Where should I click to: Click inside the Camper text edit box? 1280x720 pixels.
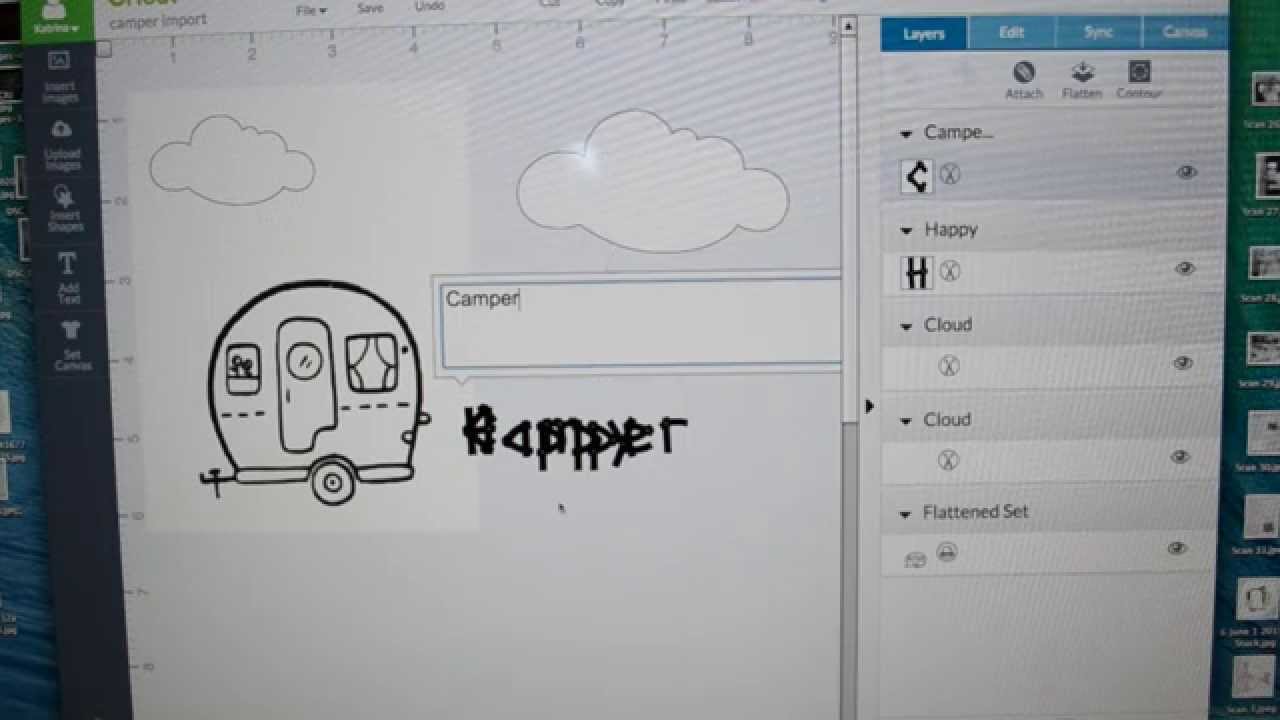point(640,322)
